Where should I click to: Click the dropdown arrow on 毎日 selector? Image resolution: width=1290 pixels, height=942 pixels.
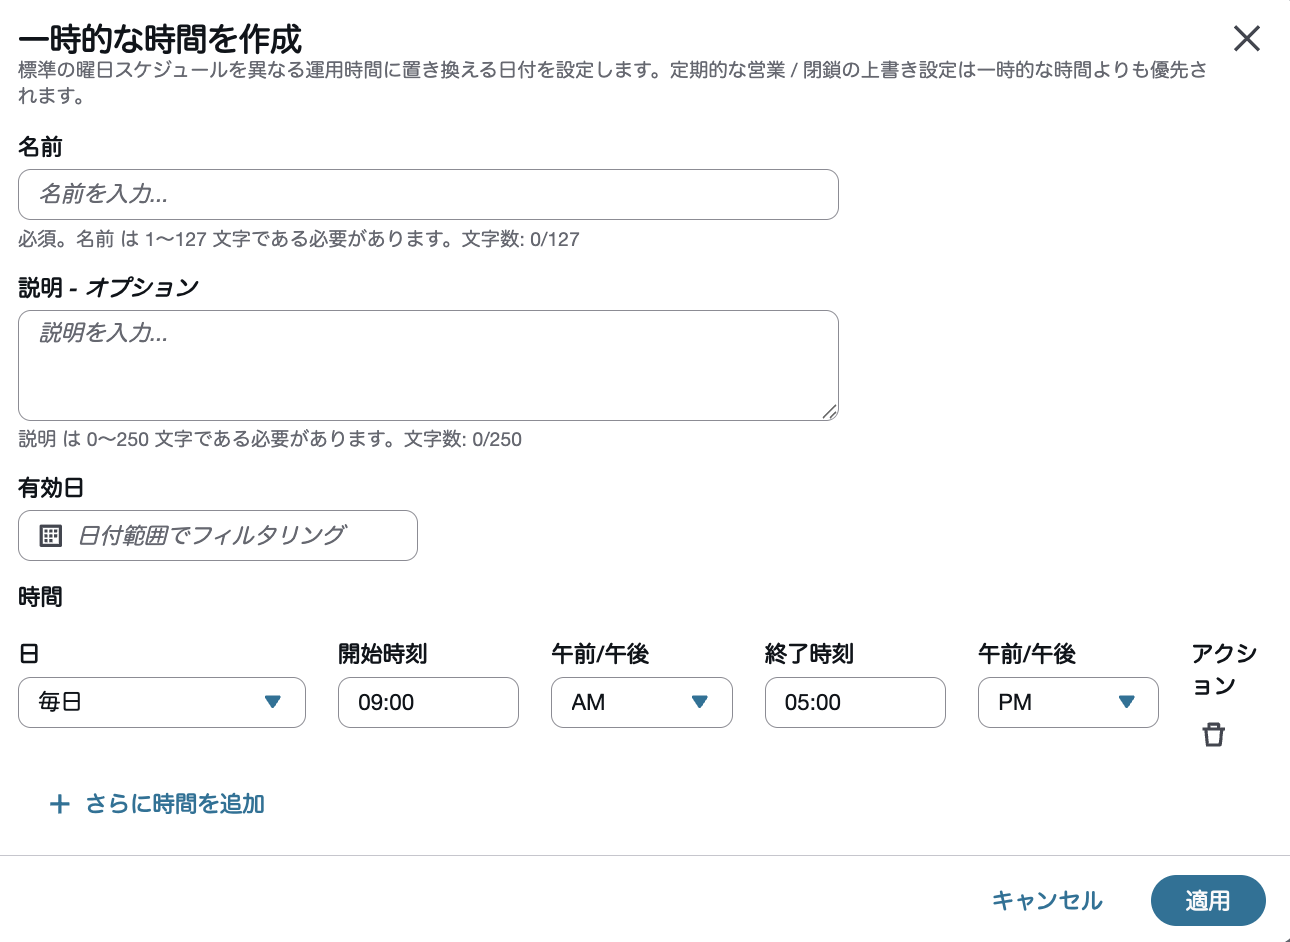coord(272,702)
